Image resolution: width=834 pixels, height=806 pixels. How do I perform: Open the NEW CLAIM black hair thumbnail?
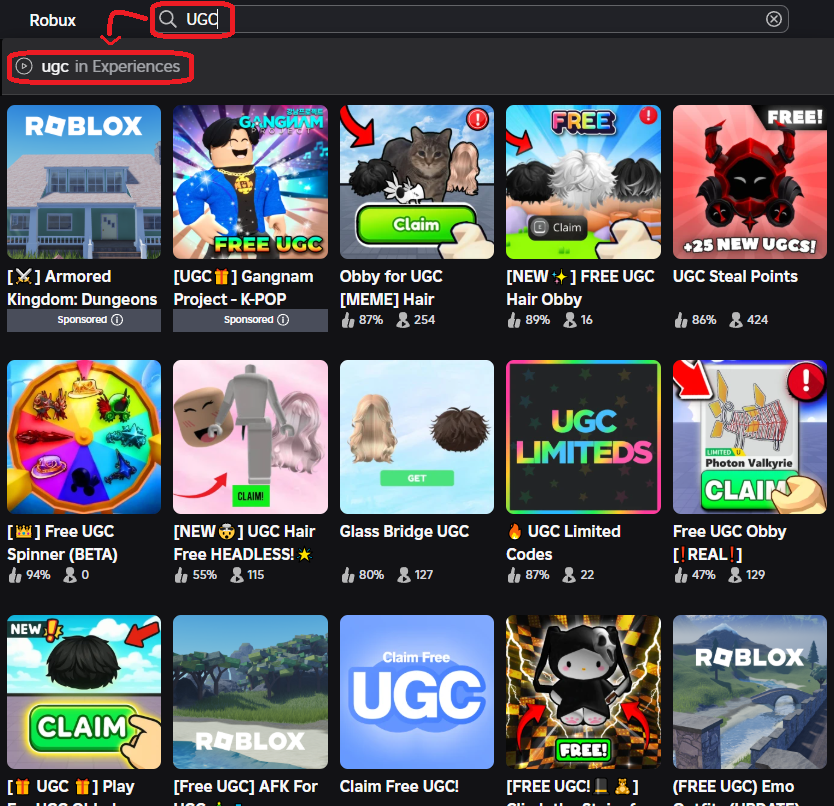[x=84, y=692]
